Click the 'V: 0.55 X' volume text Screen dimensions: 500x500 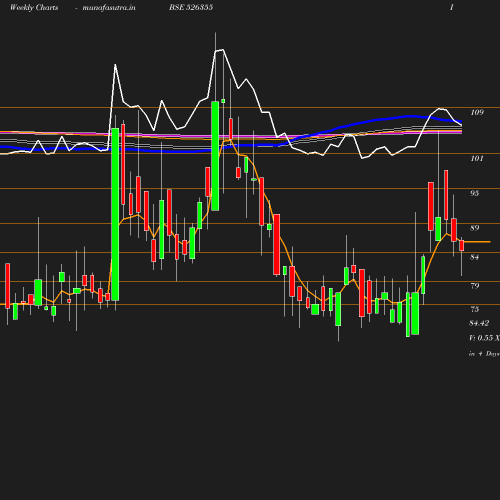coord(484,338)
